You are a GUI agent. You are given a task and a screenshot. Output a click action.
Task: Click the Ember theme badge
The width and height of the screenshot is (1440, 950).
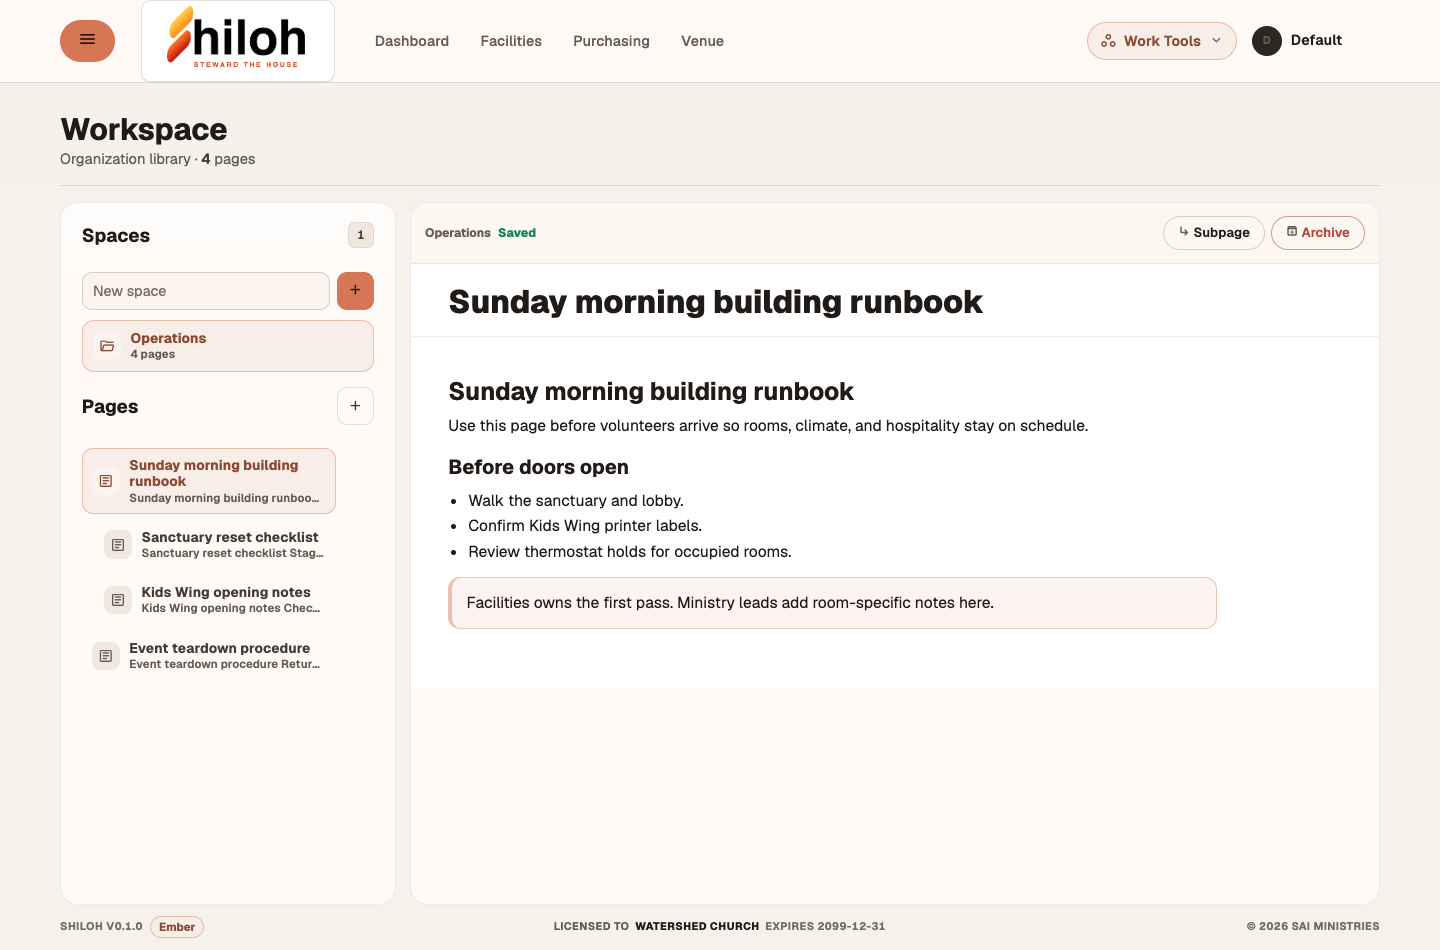tap(177, 927)
